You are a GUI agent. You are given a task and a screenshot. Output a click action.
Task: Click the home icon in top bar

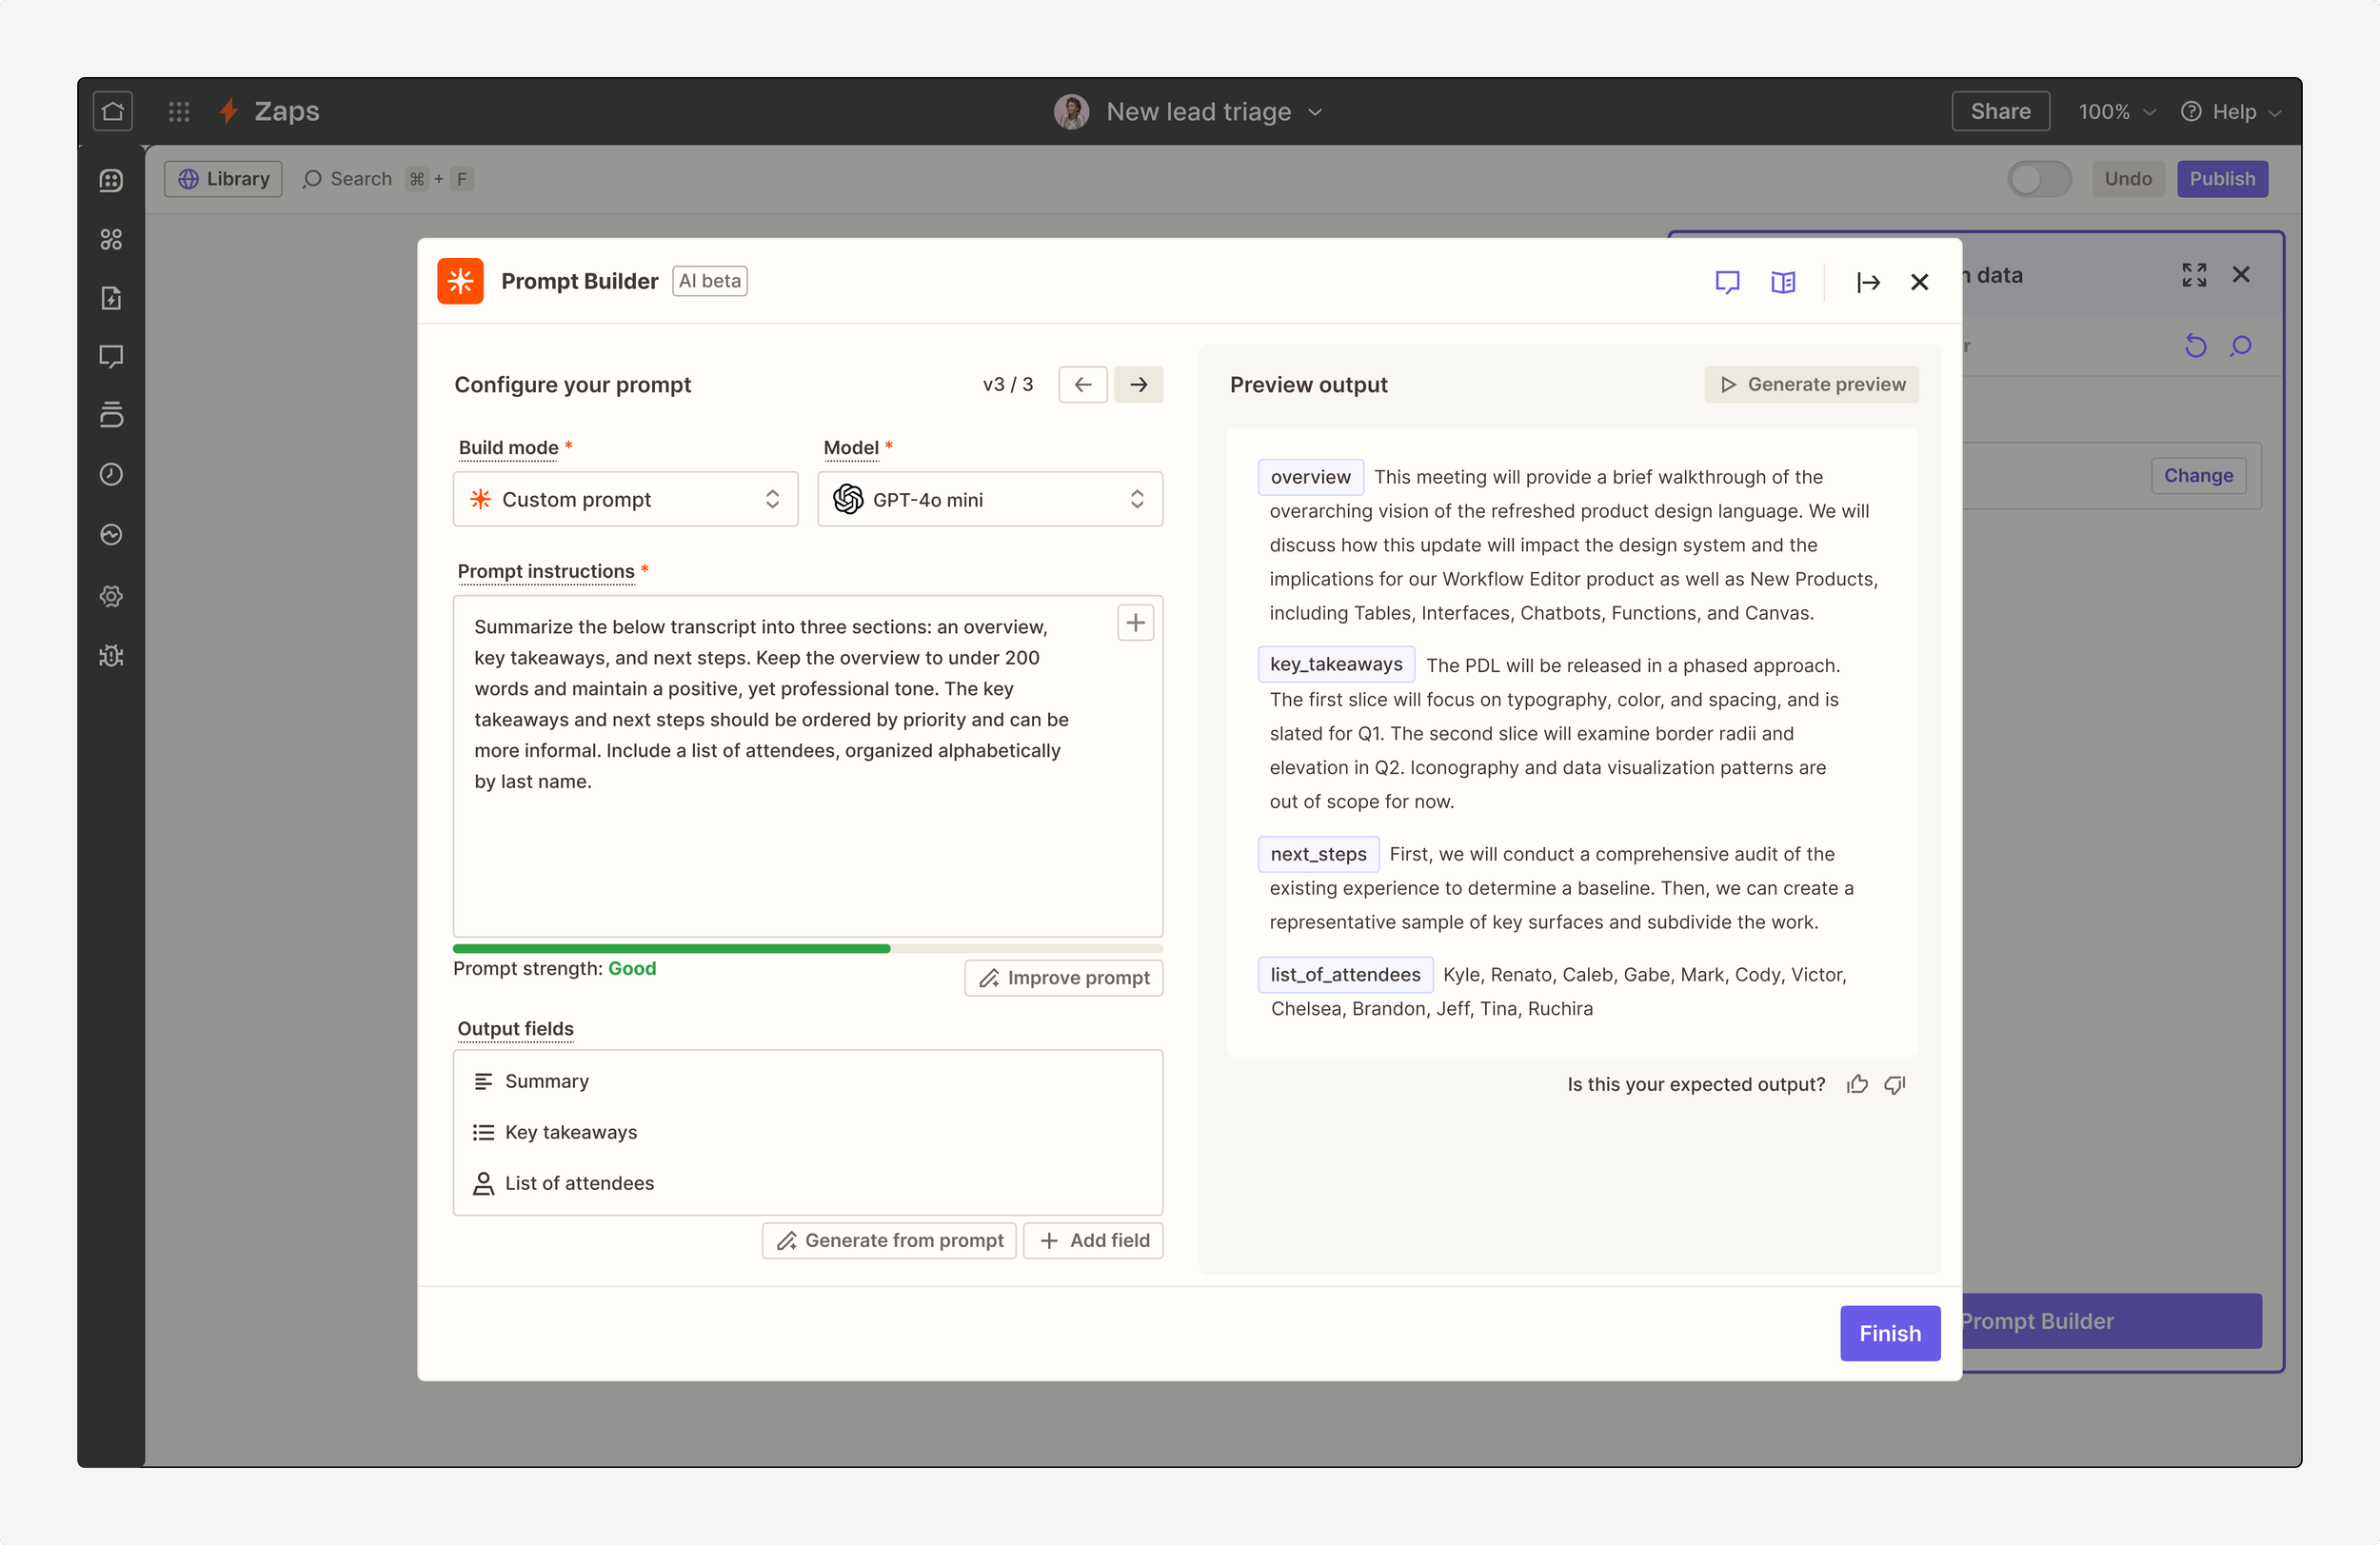(x=113, y=111)
